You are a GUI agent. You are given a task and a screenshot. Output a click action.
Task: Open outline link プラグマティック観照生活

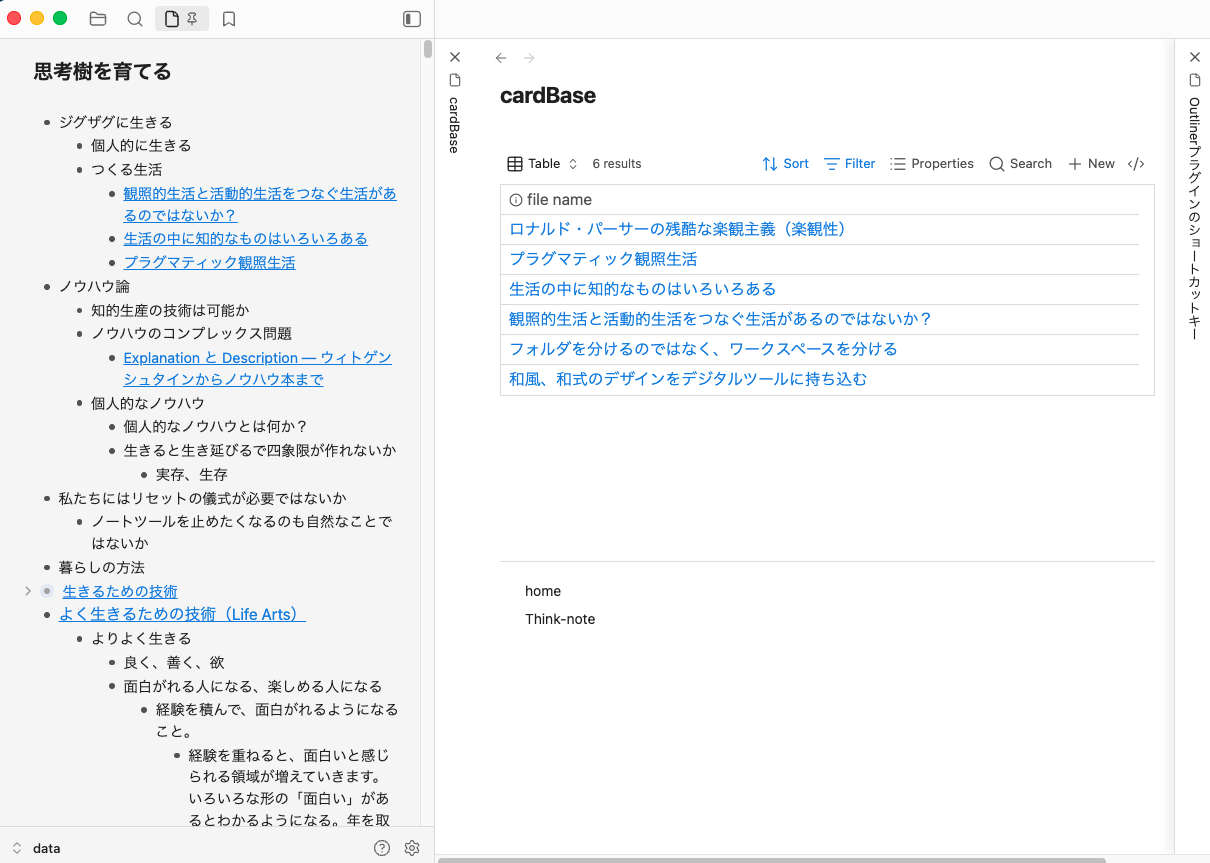pyautogui.click(x=210, y=262)
